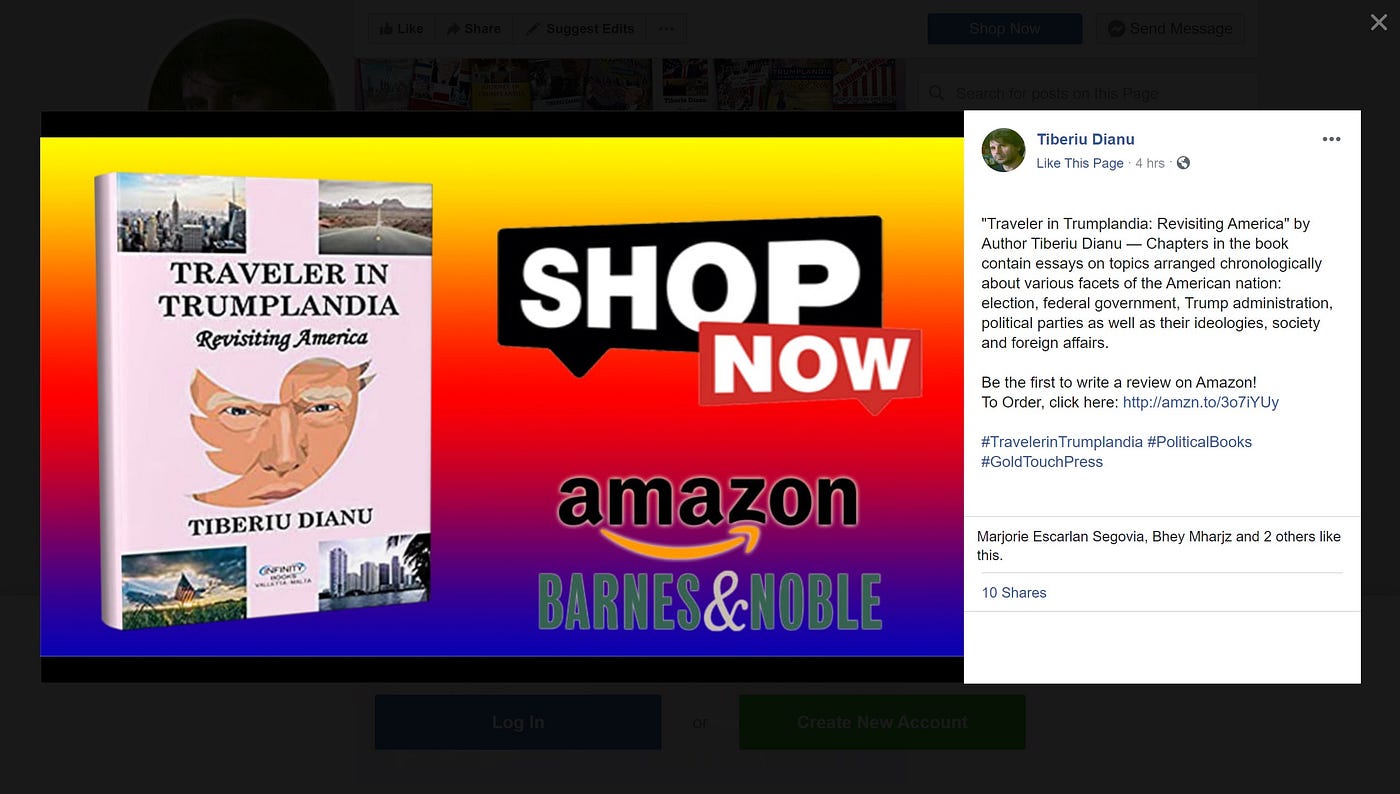Click the thumbs-up Like button in the page bar

401,29
